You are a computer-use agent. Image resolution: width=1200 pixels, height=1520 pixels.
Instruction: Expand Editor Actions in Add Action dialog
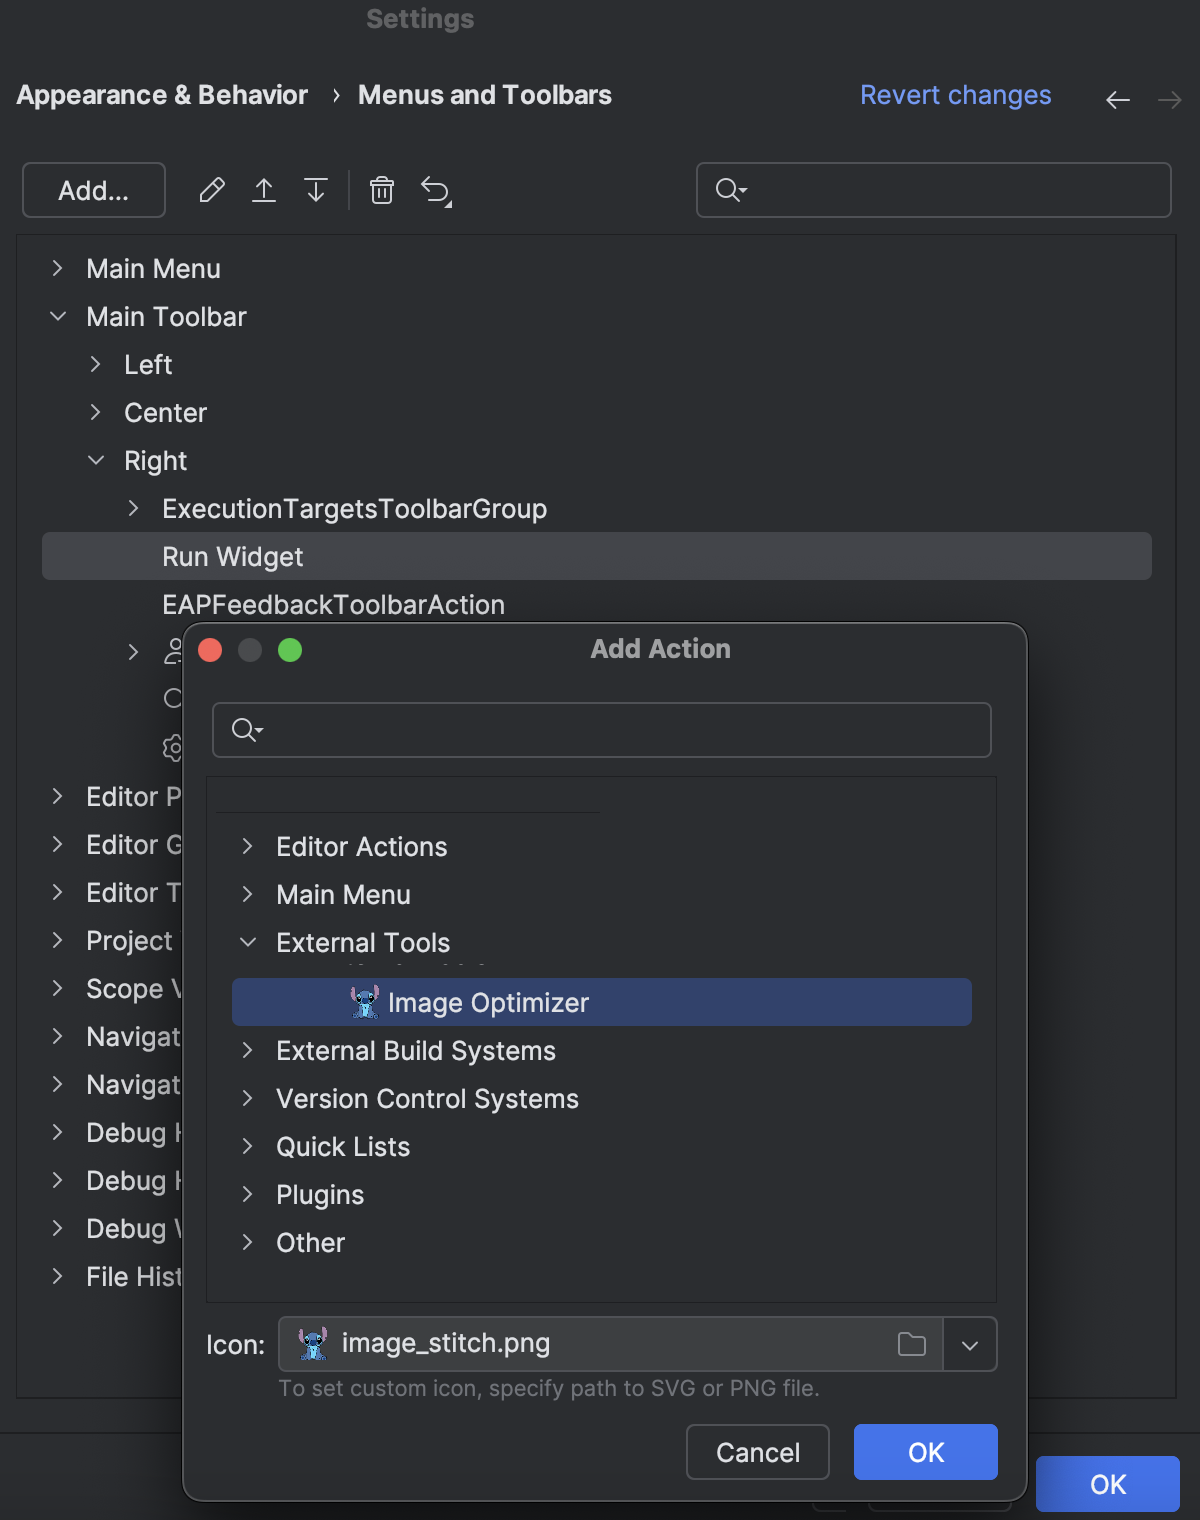coord(248,846)
